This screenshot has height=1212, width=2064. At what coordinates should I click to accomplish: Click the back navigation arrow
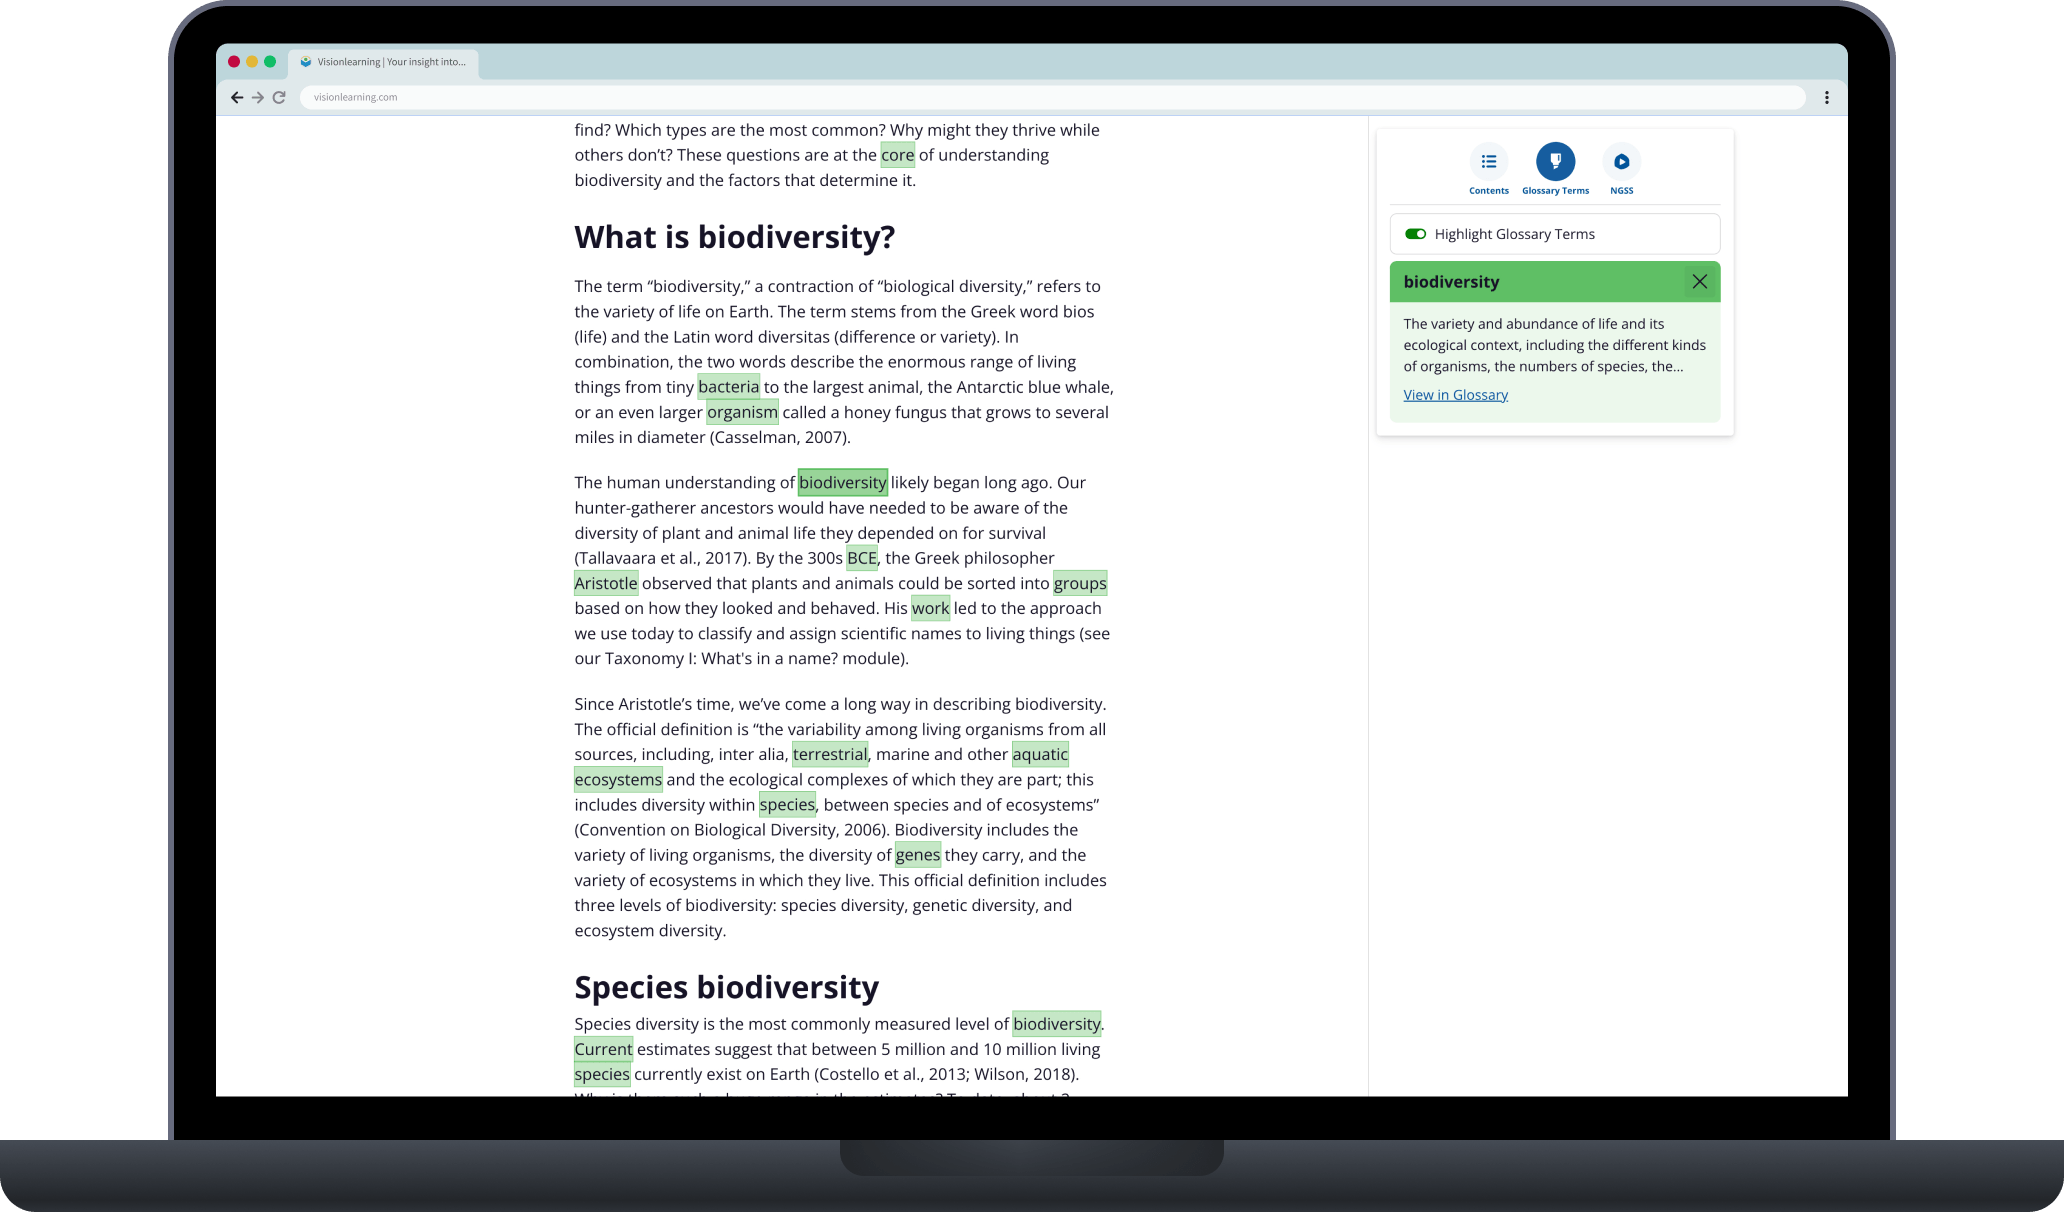pos(235,97)
